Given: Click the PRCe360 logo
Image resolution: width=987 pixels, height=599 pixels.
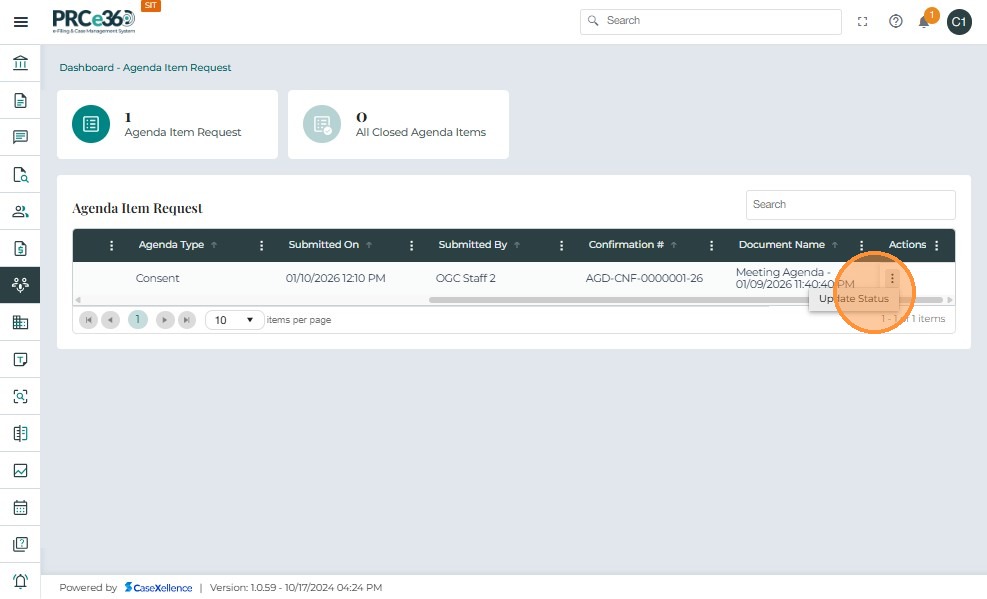Looking at the screenshot, I should [x=94, y=21].
